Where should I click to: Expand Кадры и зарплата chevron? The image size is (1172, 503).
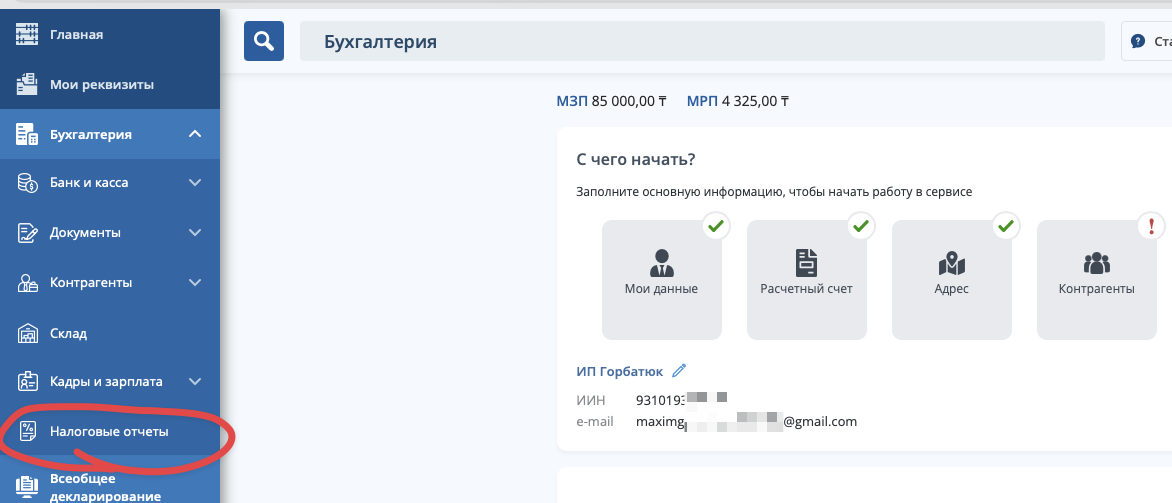[195, 382]
